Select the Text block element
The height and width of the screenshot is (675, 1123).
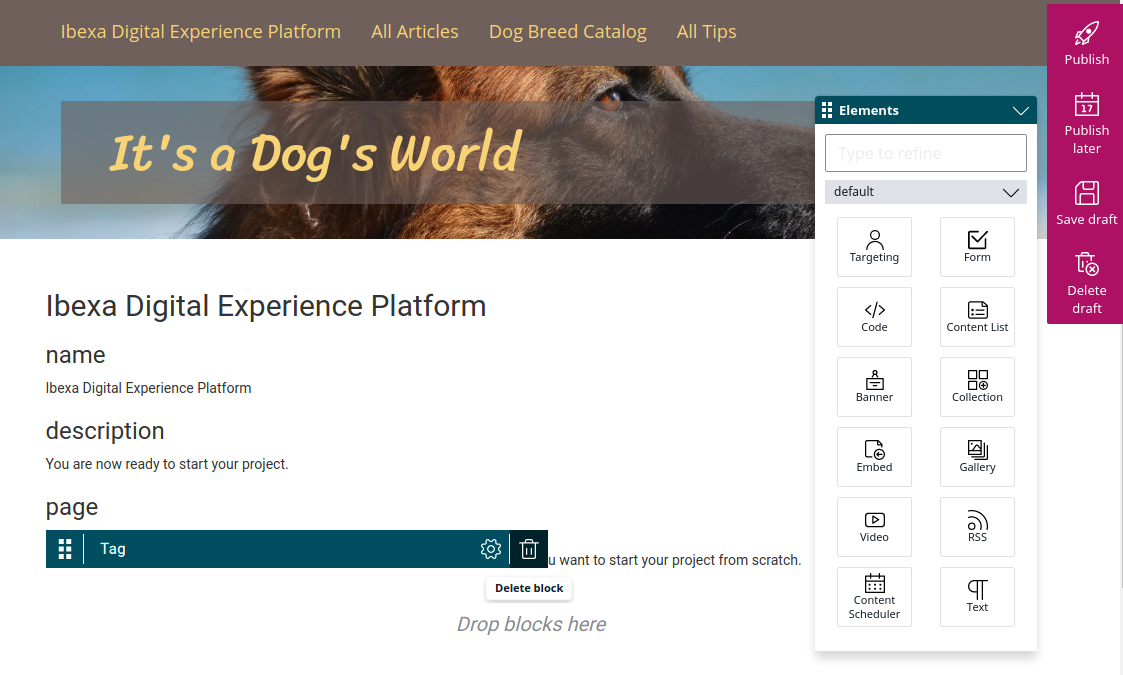(x=977, y=597)
